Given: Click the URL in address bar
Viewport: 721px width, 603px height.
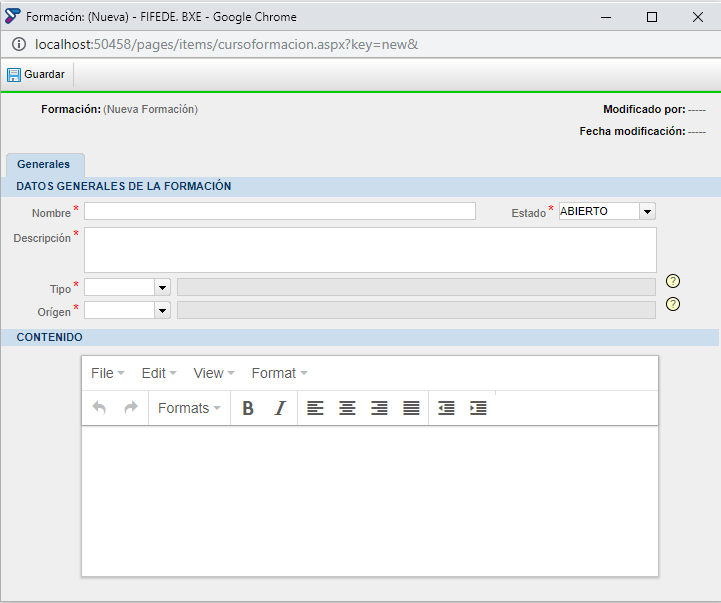Looking at the screenshot, I should coord(226,44).
